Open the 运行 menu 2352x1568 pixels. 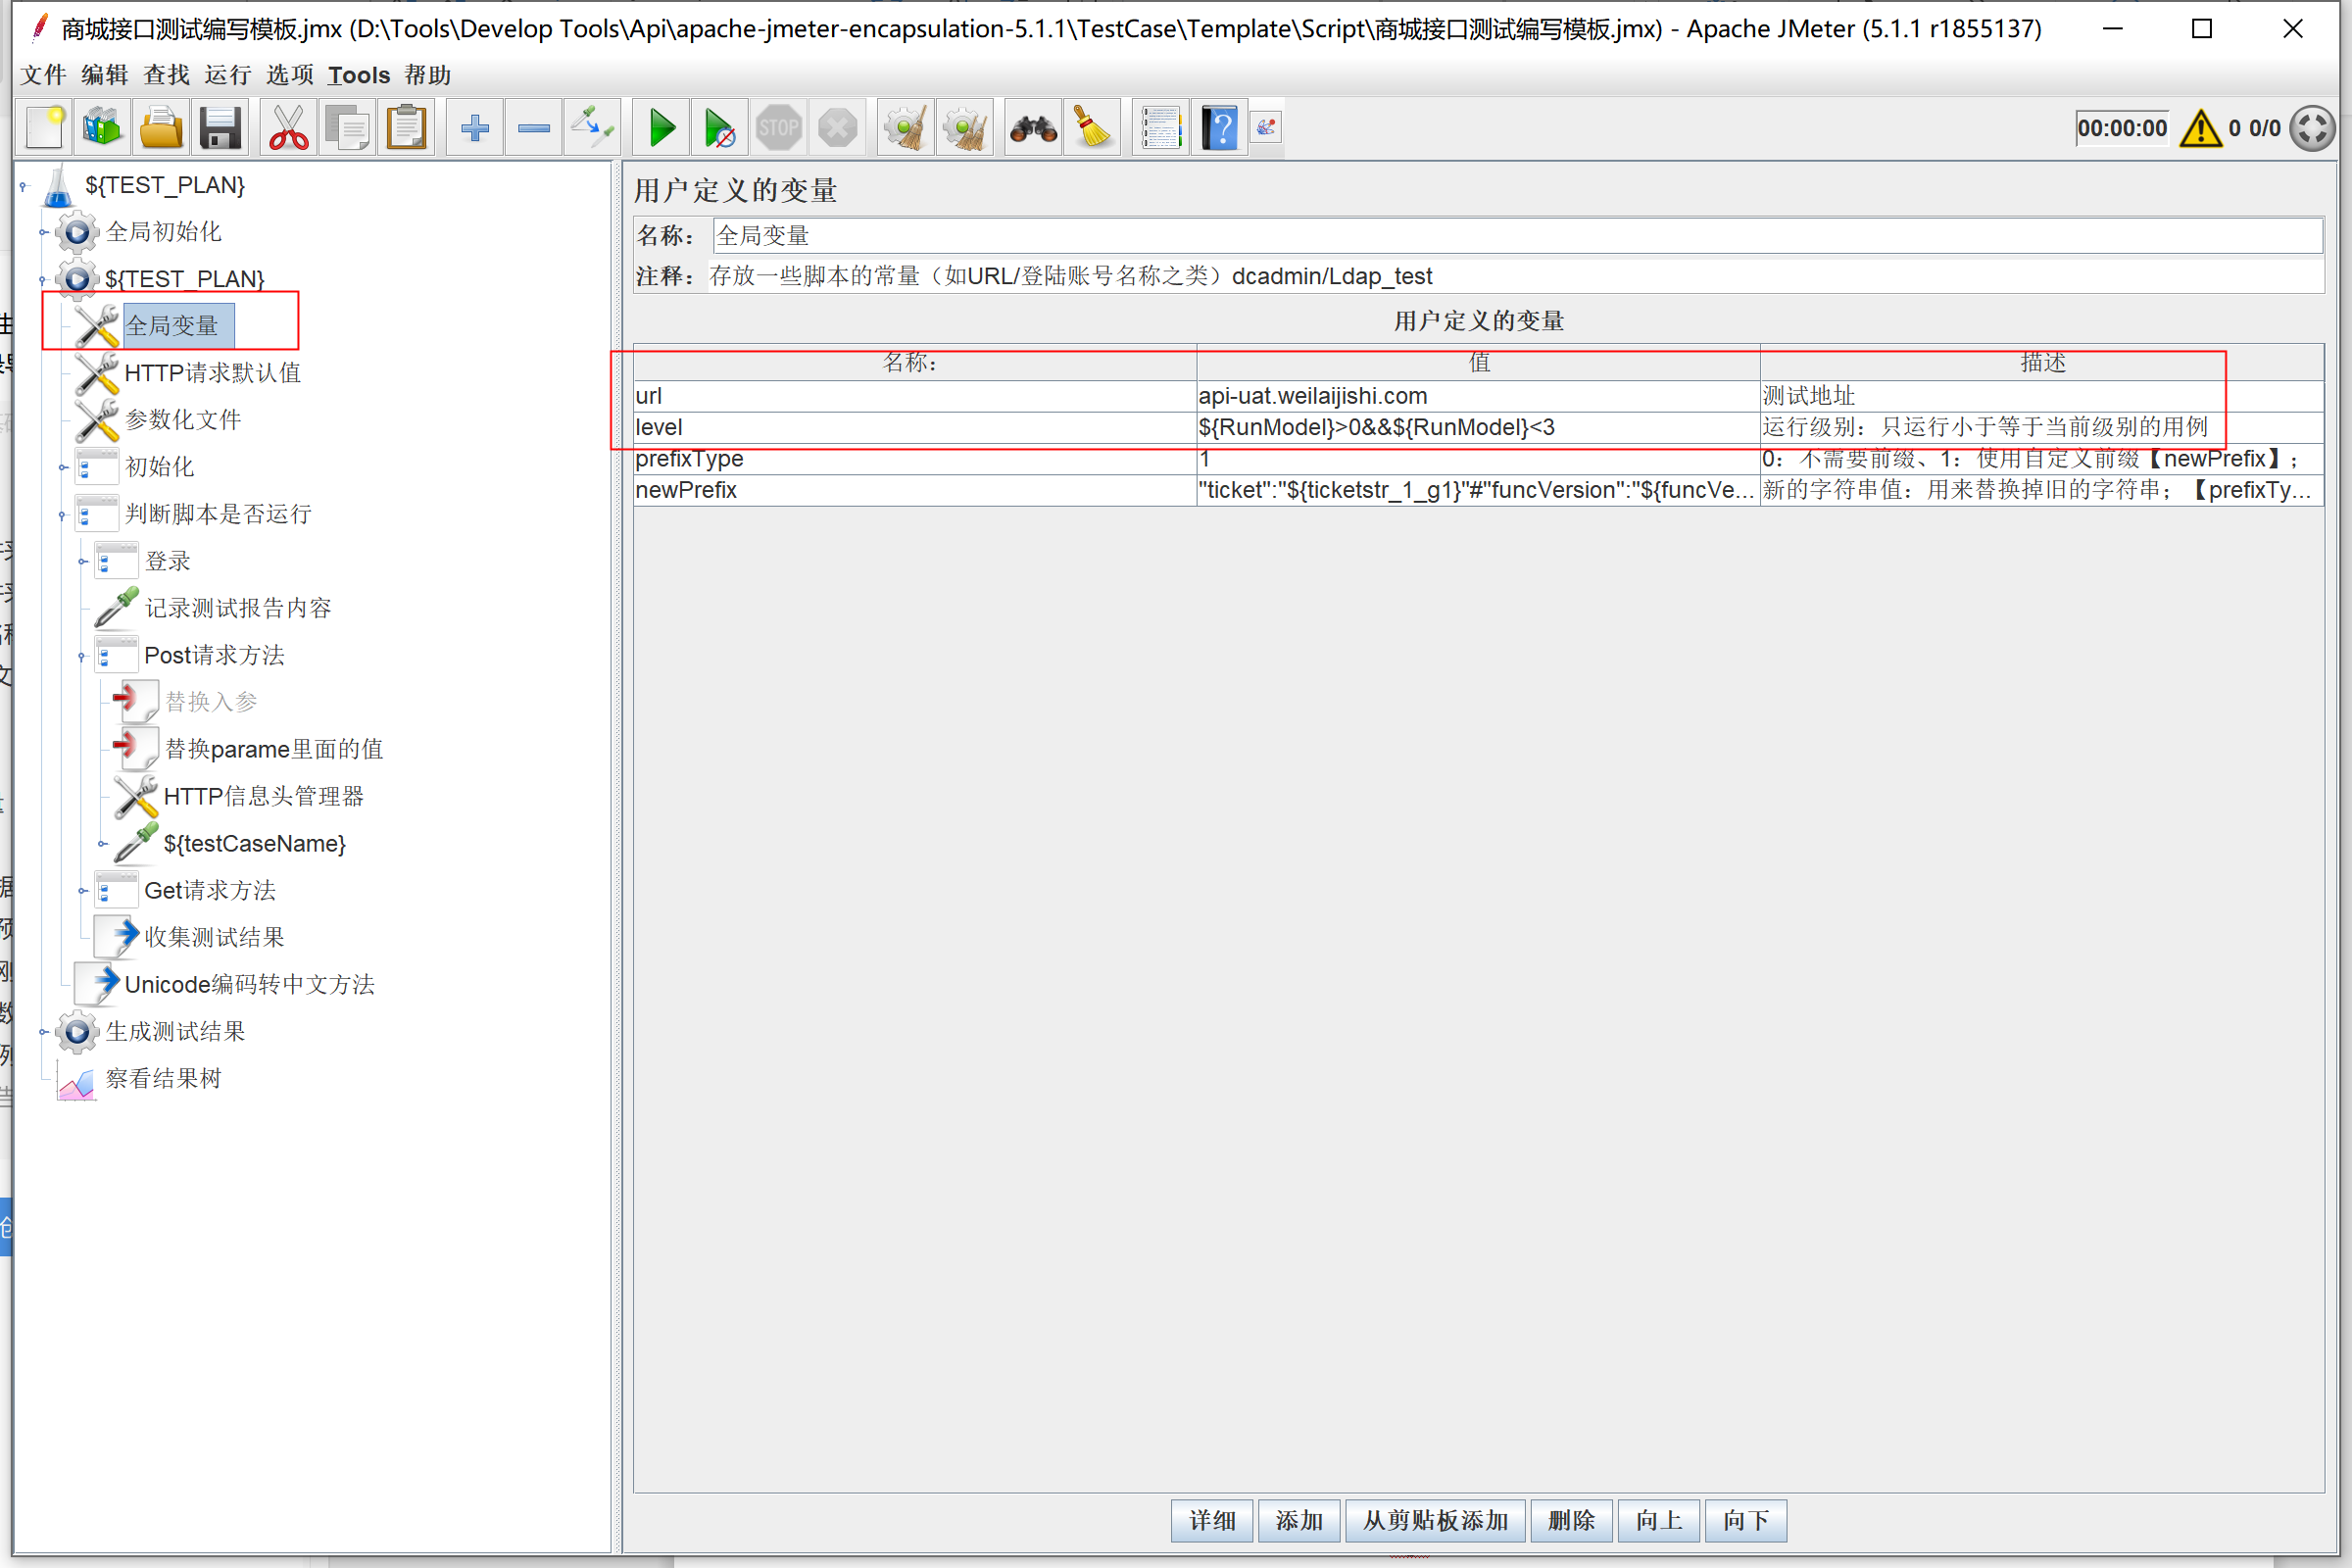[228, 75]
